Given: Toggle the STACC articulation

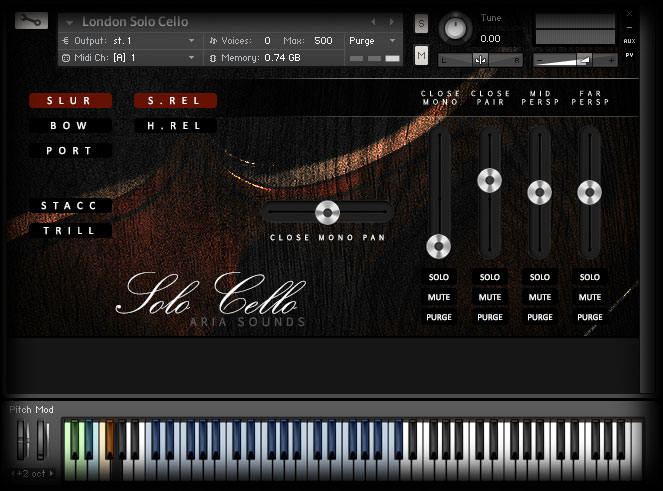Looking at the screenshot, I should pos(70,206).
